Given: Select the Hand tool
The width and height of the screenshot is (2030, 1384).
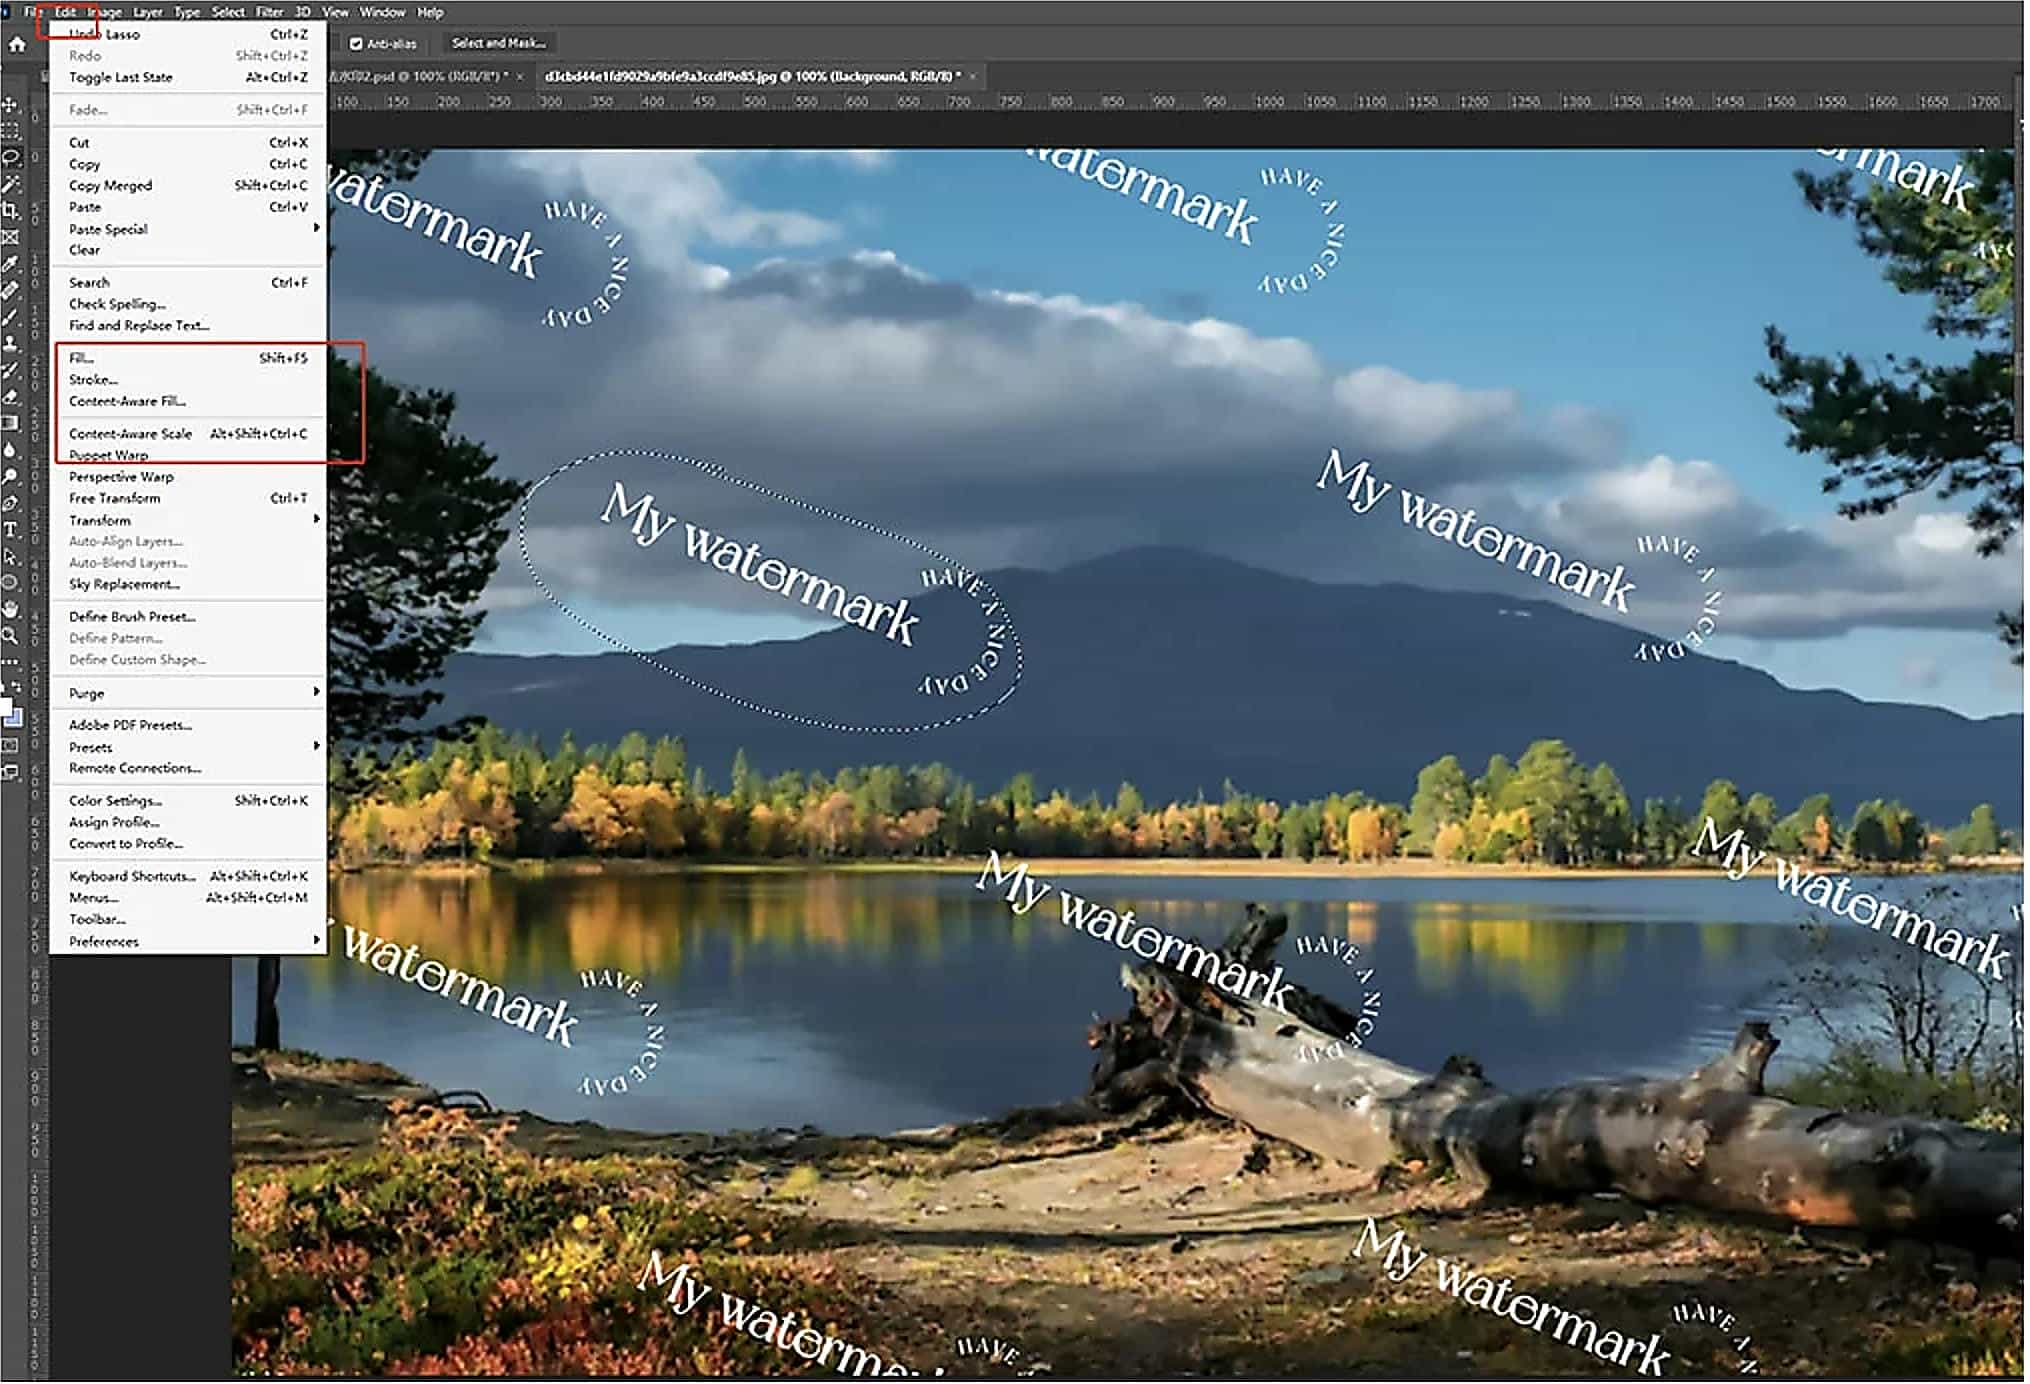Looking at the screenshot, I should [11, 610].
